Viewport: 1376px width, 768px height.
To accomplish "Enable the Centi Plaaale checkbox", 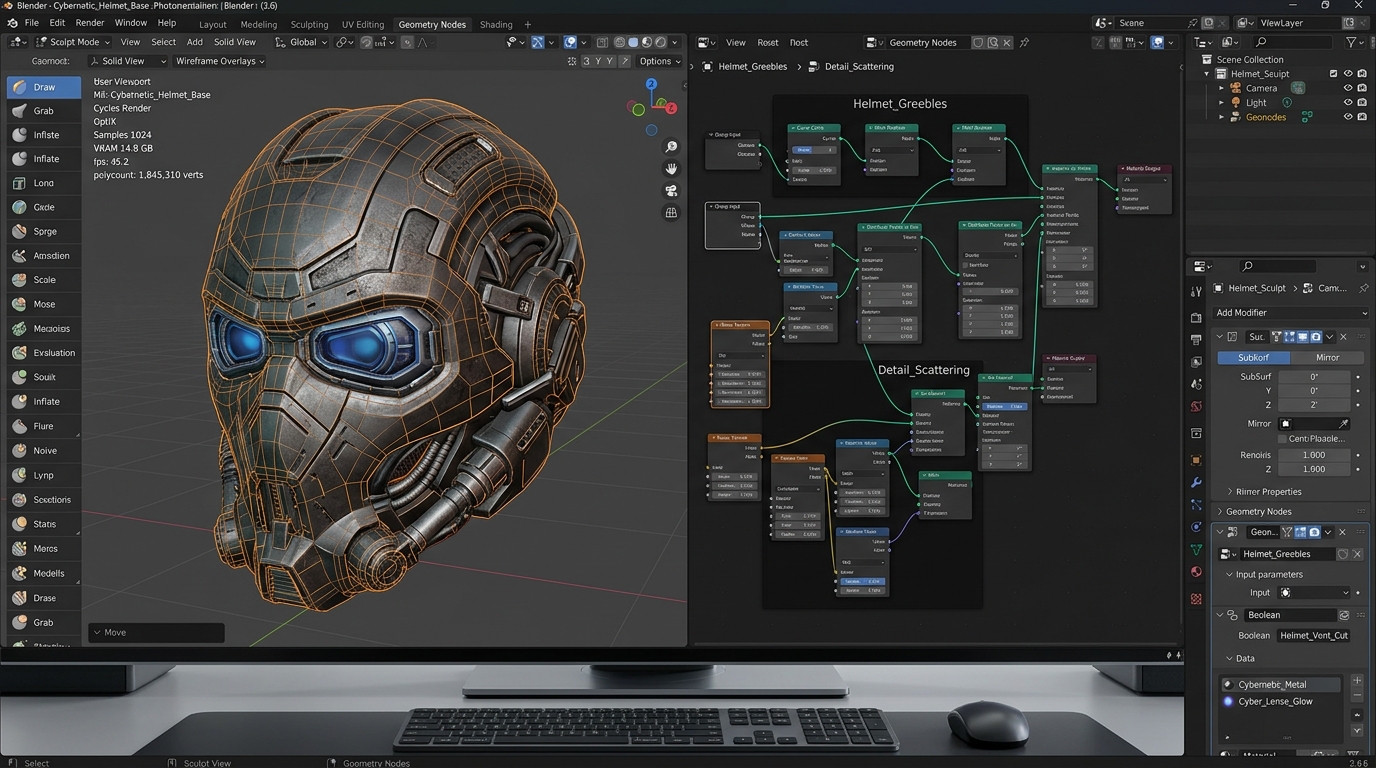I will coord(1282,439).
